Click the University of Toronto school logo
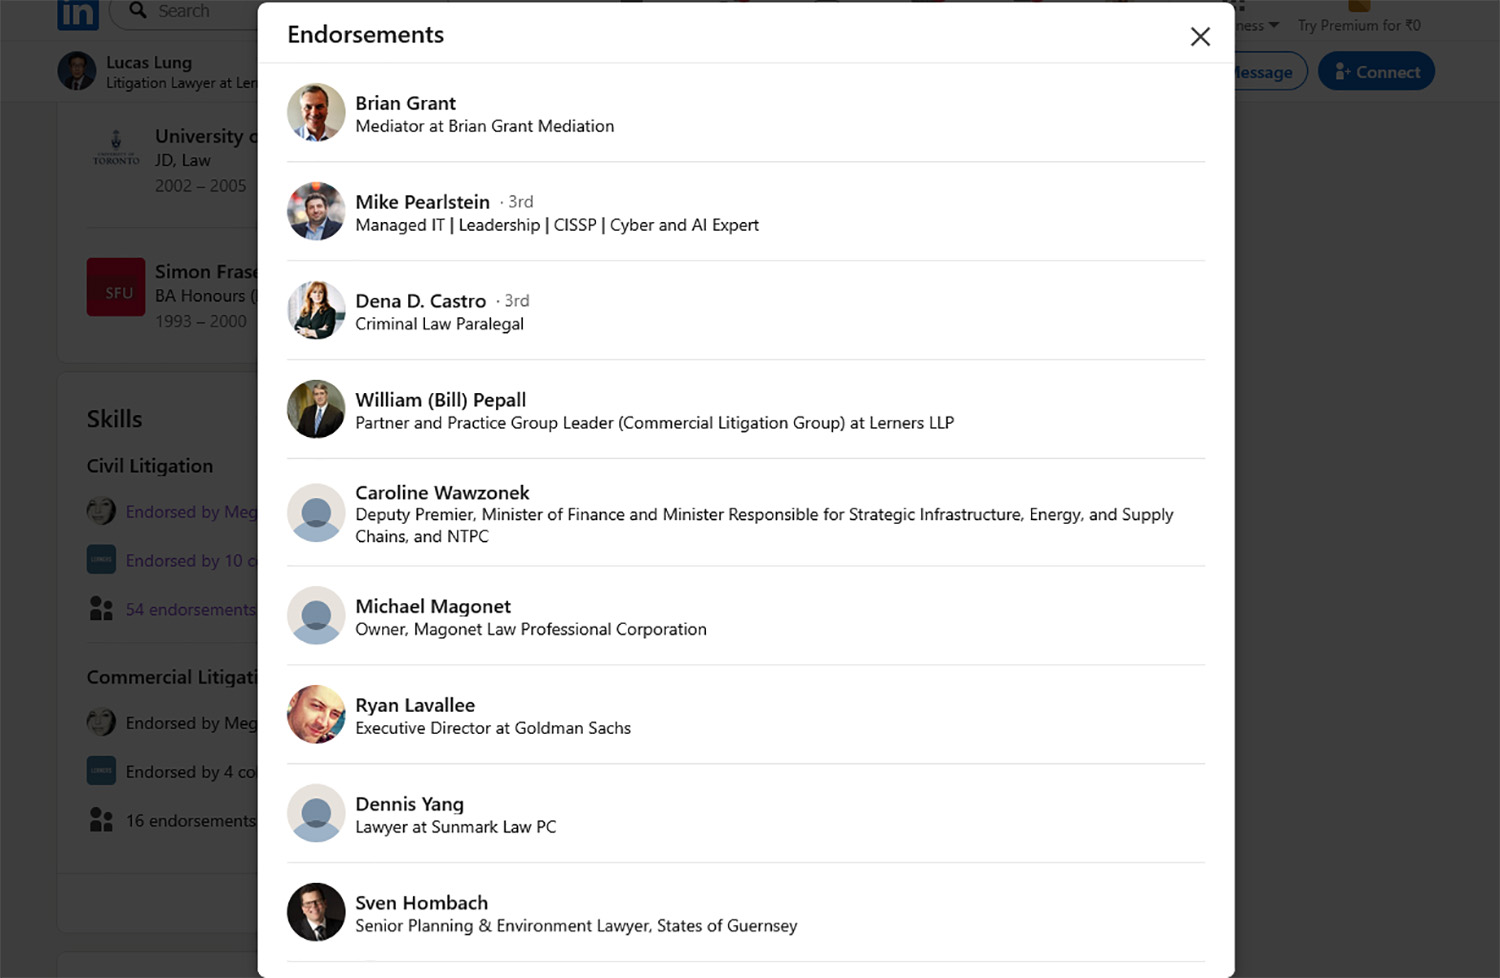1500x978 pixels. (116, 146)
